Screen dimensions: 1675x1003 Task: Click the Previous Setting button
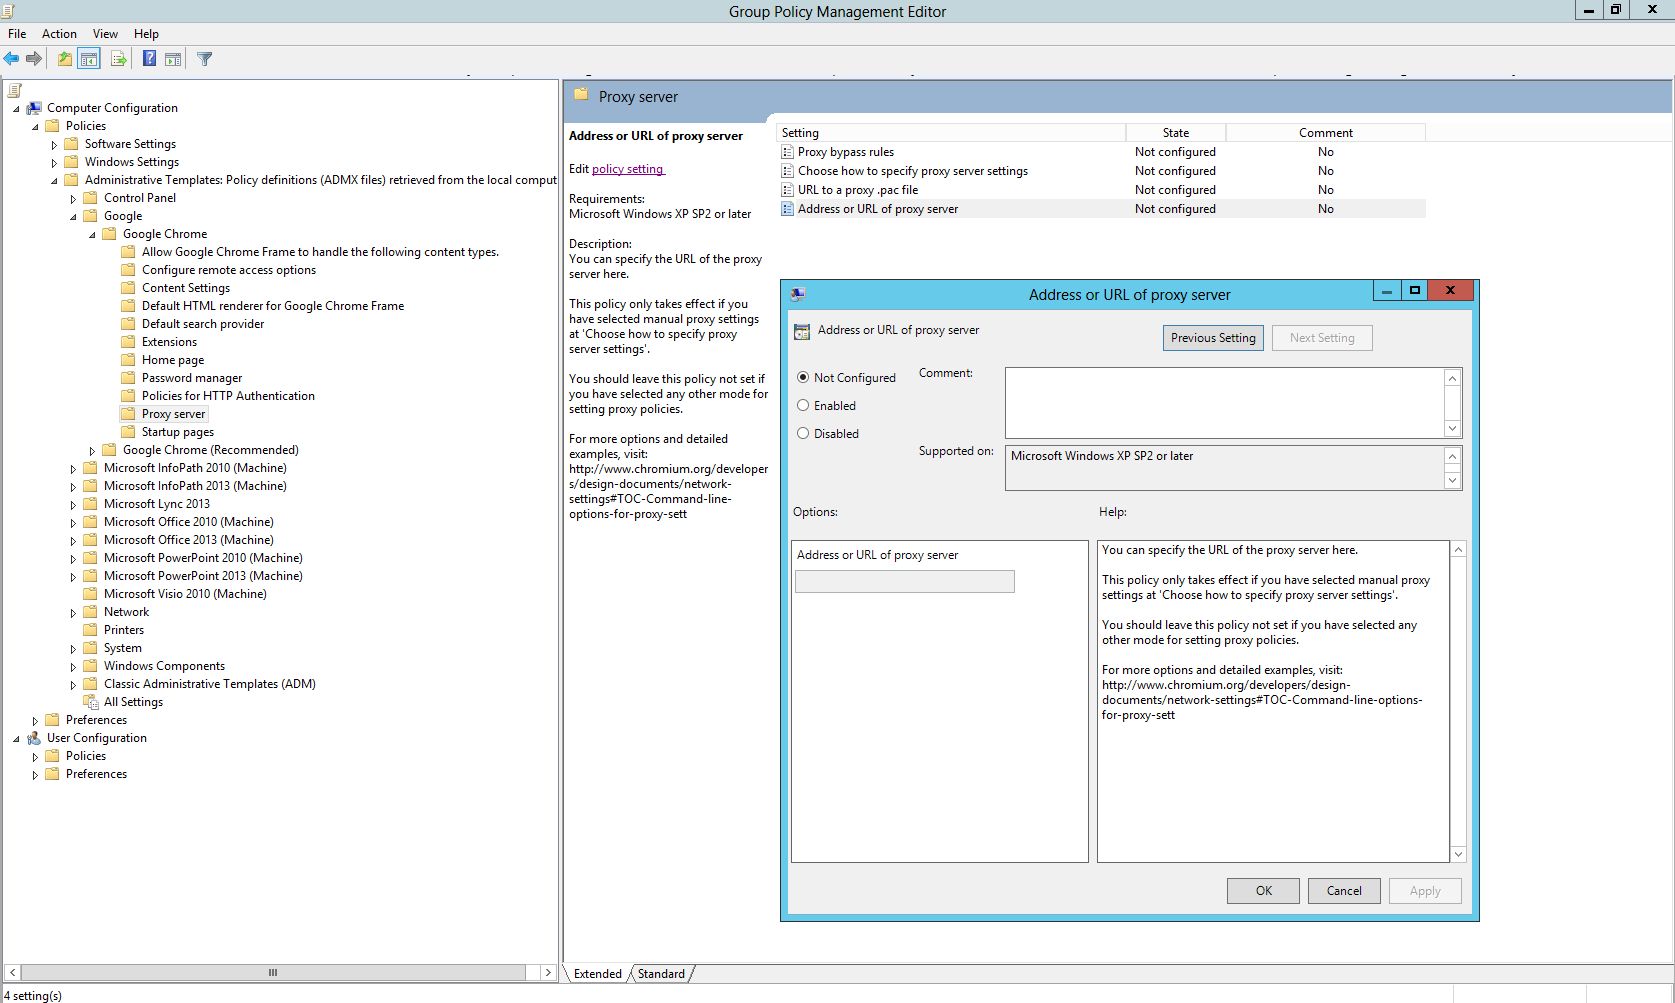pos(1213,338)
